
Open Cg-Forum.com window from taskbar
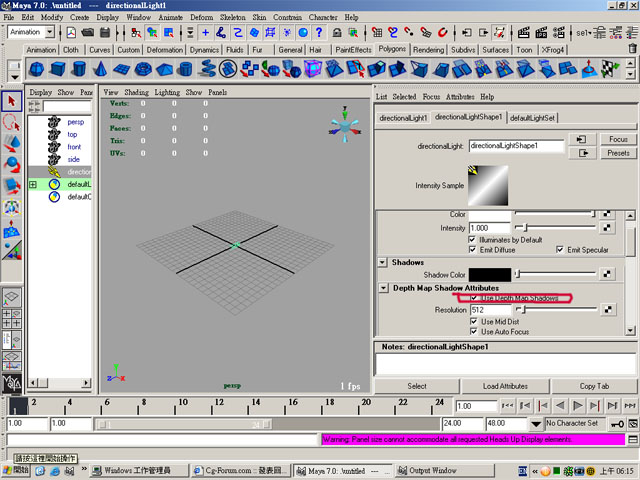pyautogui.click(x=241, y=470)
